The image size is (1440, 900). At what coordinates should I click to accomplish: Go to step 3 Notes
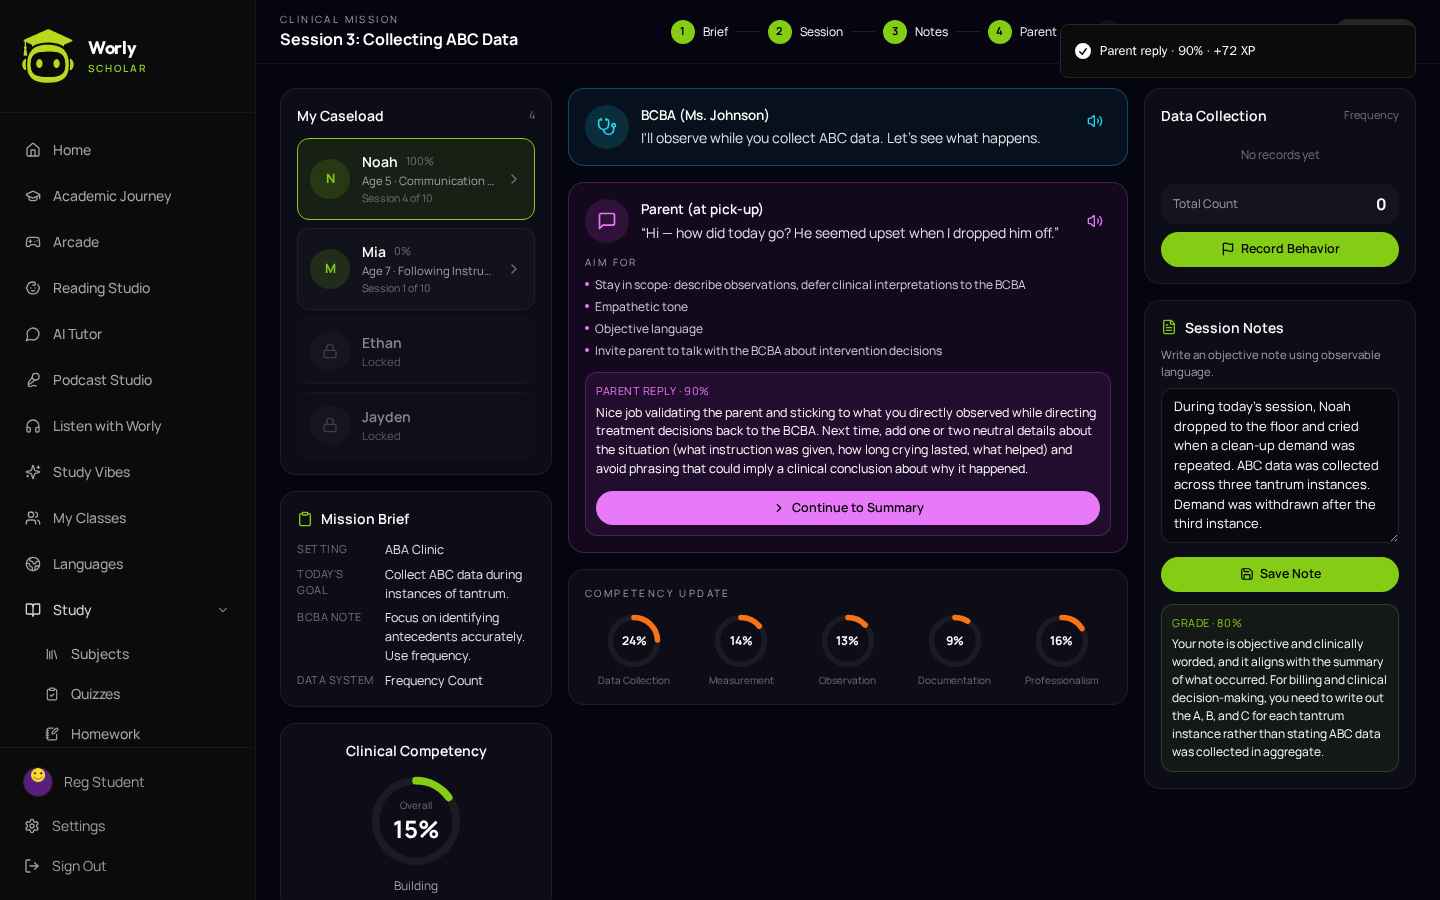[x=915, y=32]
